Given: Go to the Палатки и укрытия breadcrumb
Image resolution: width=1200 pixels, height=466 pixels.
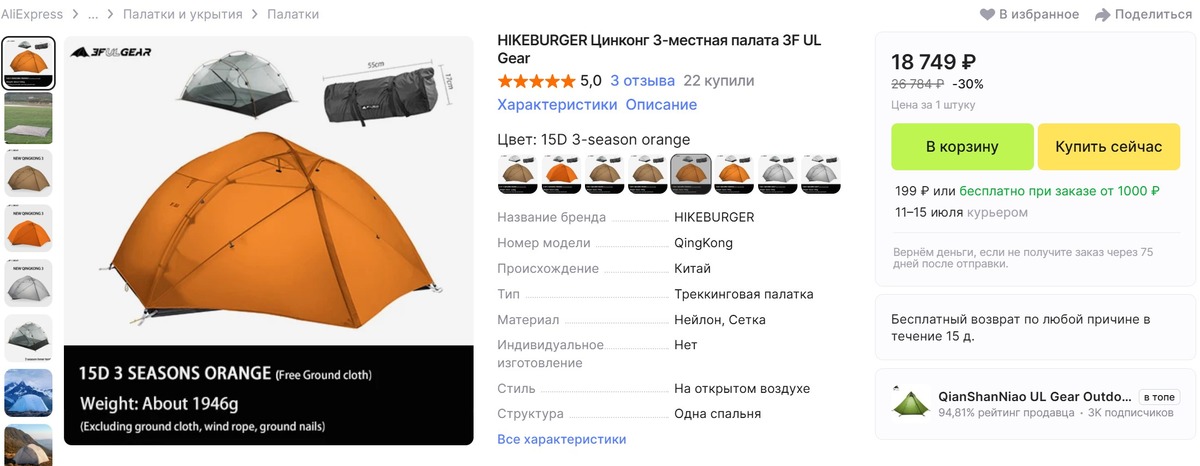Looking at the screenshot, I should [181, 14].
